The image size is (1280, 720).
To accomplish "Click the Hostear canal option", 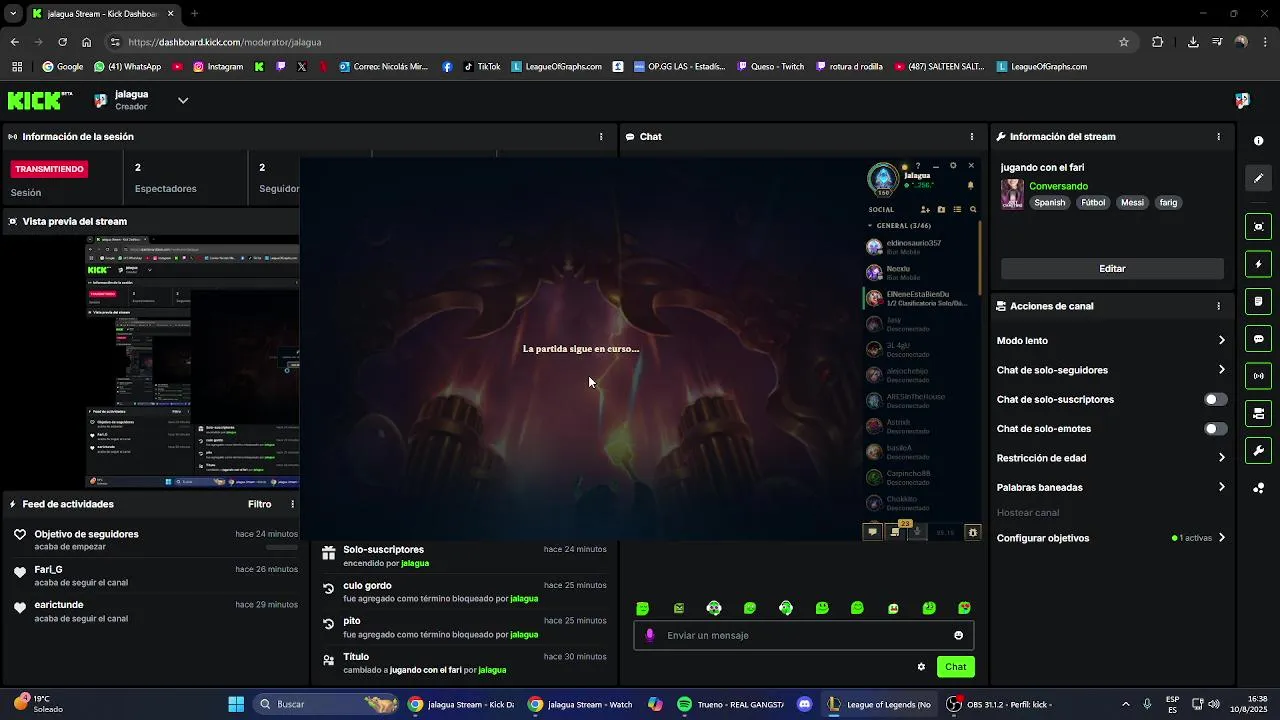I will tap(1027, 513).
